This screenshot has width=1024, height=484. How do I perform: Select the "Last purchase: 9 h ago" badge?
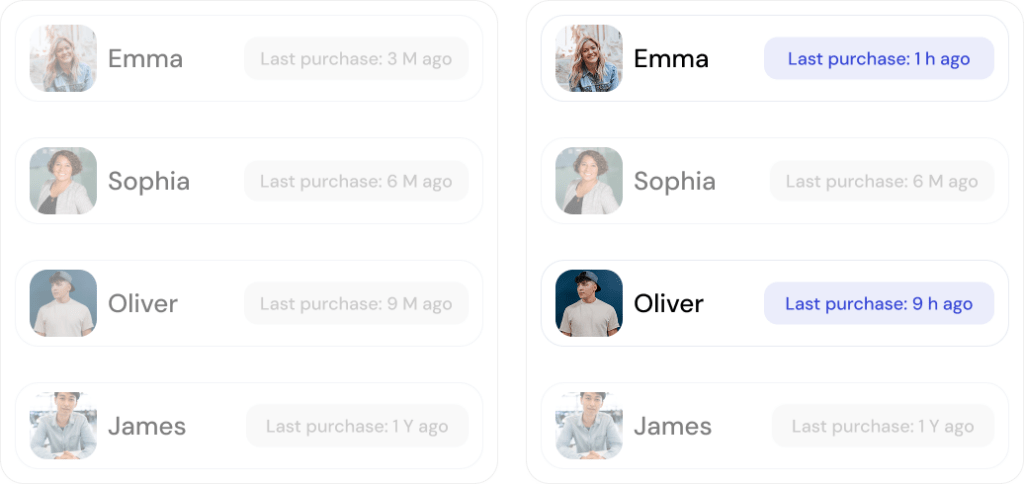coord(878,304)
